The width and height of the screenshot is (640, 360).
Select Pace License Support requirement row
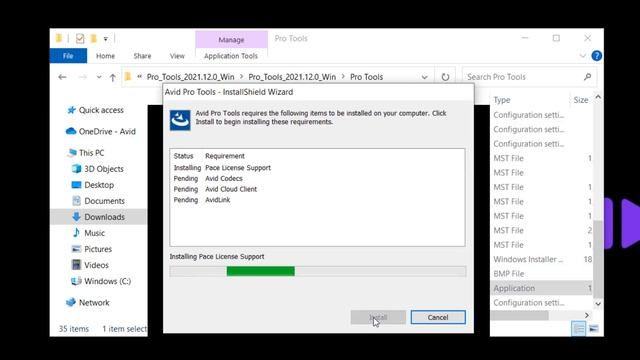(x=222, y=168)
